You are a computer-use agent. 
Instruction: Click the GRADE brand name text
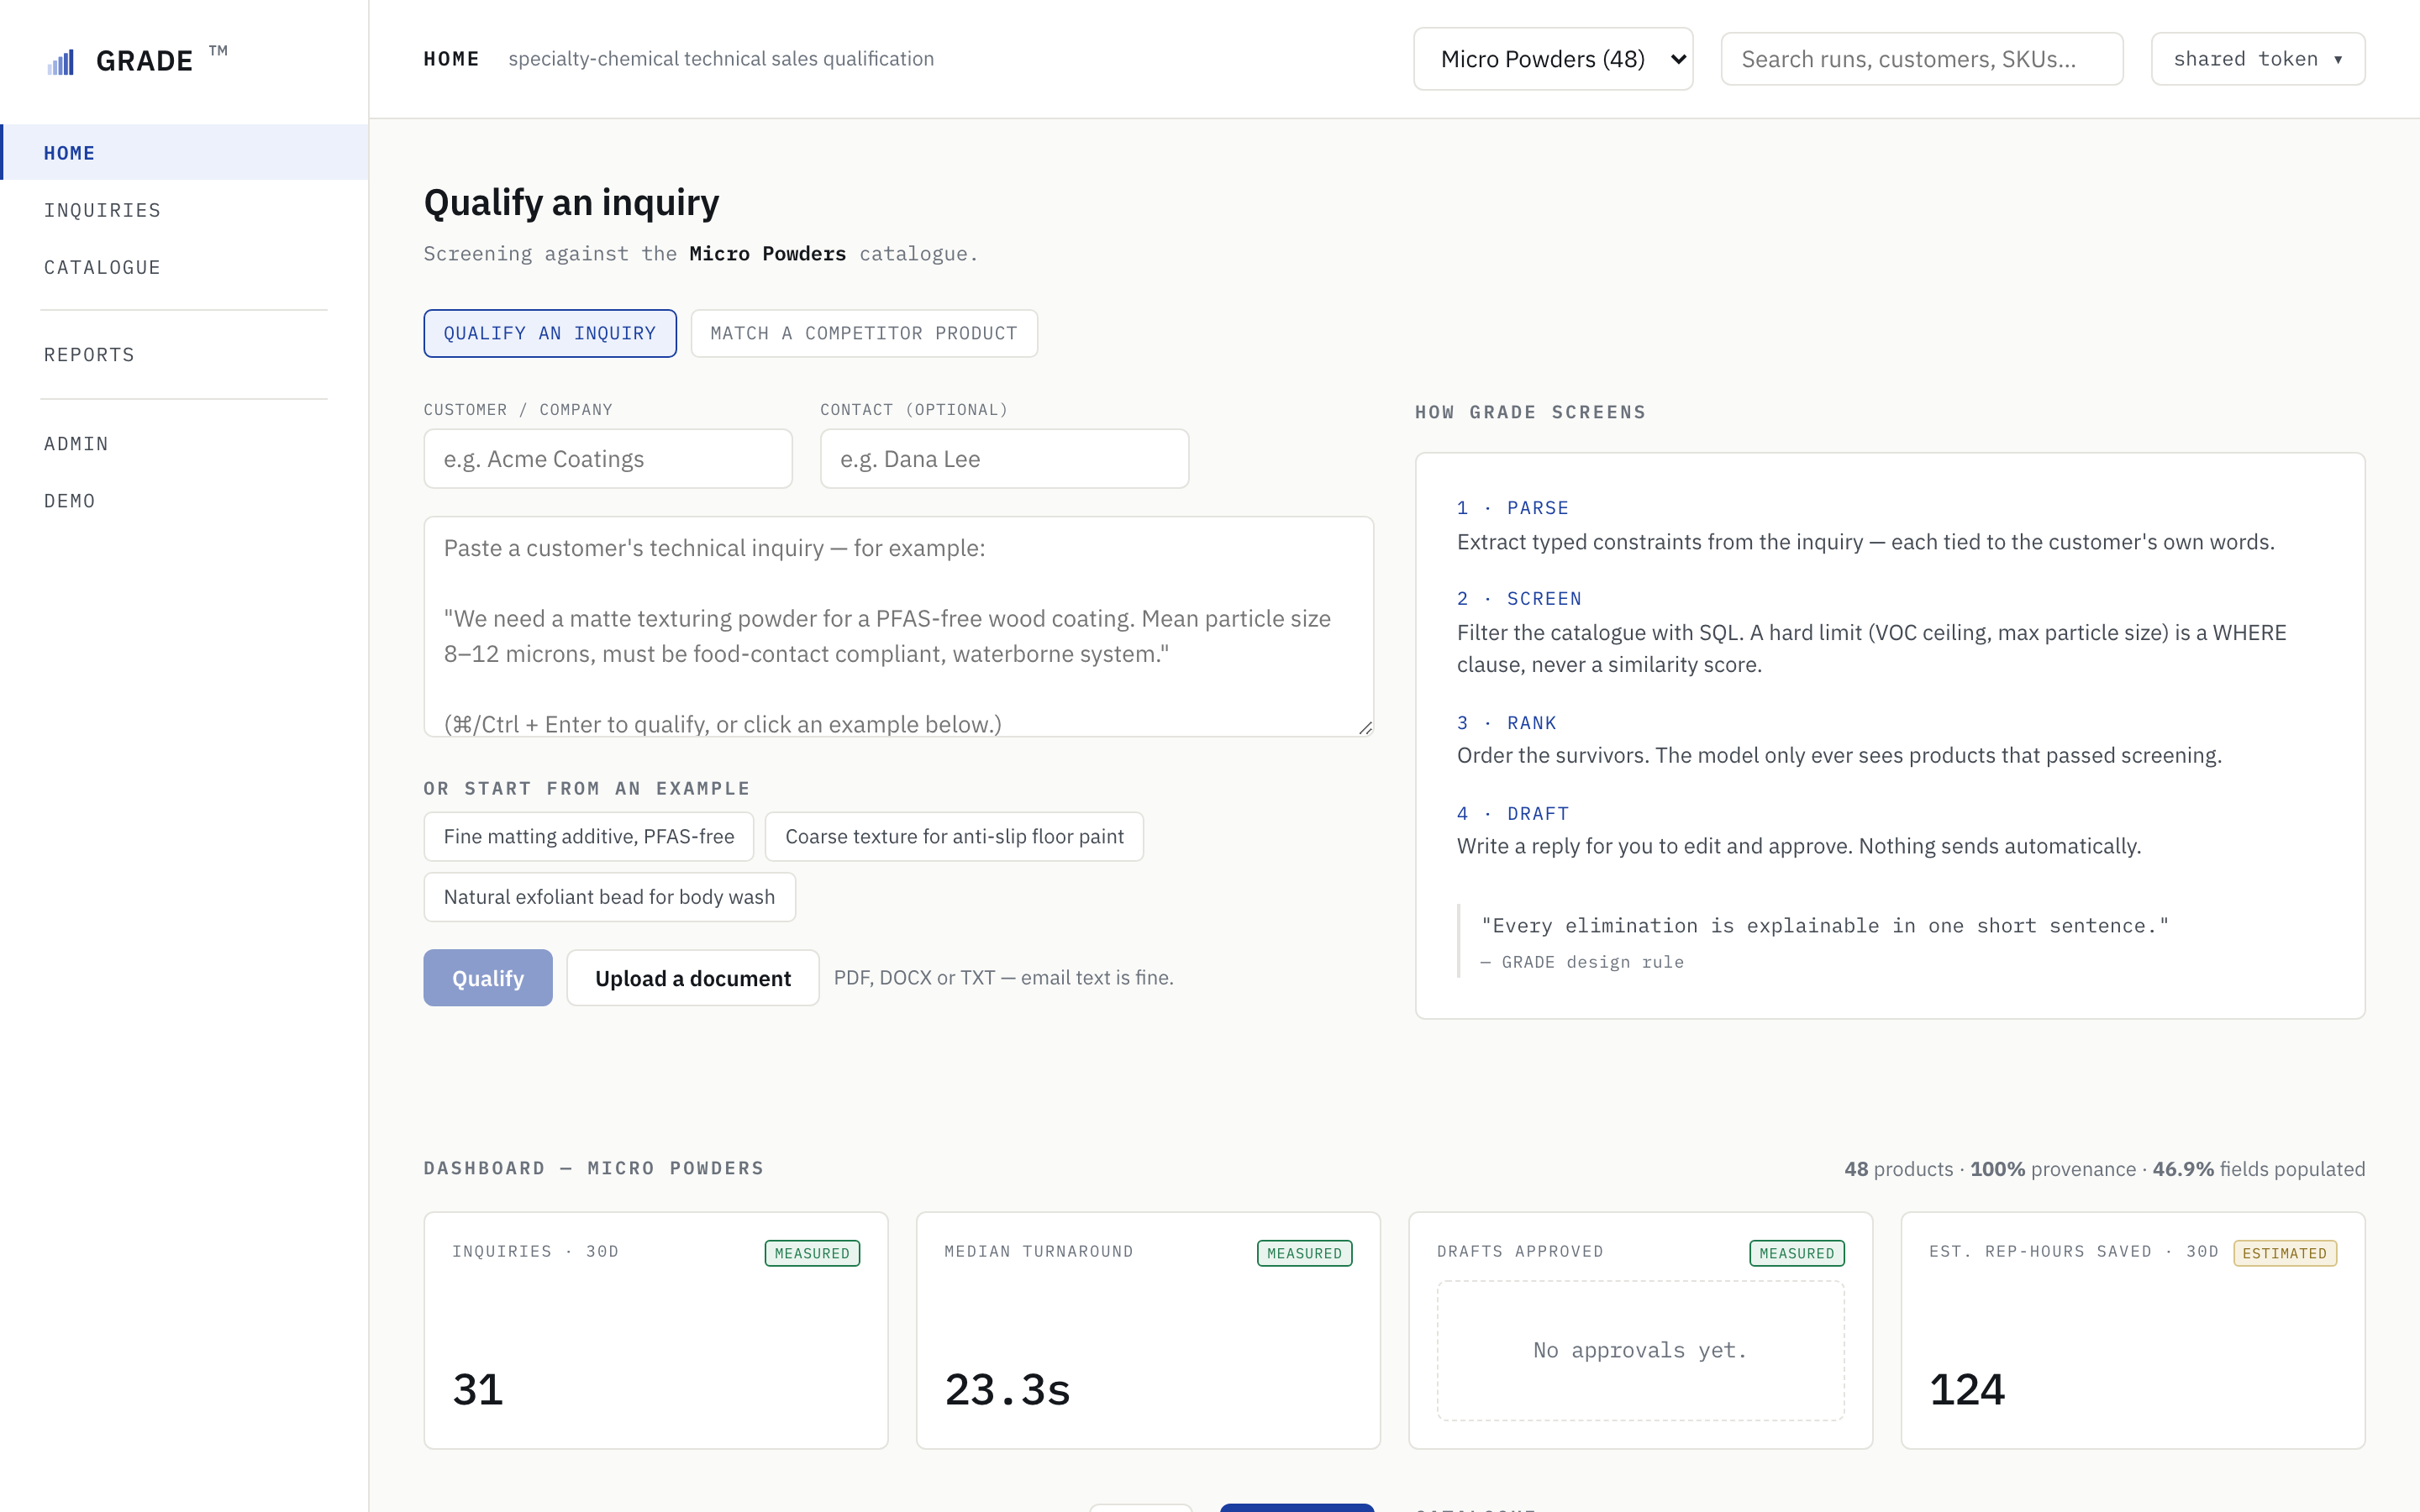pos(144,61)
